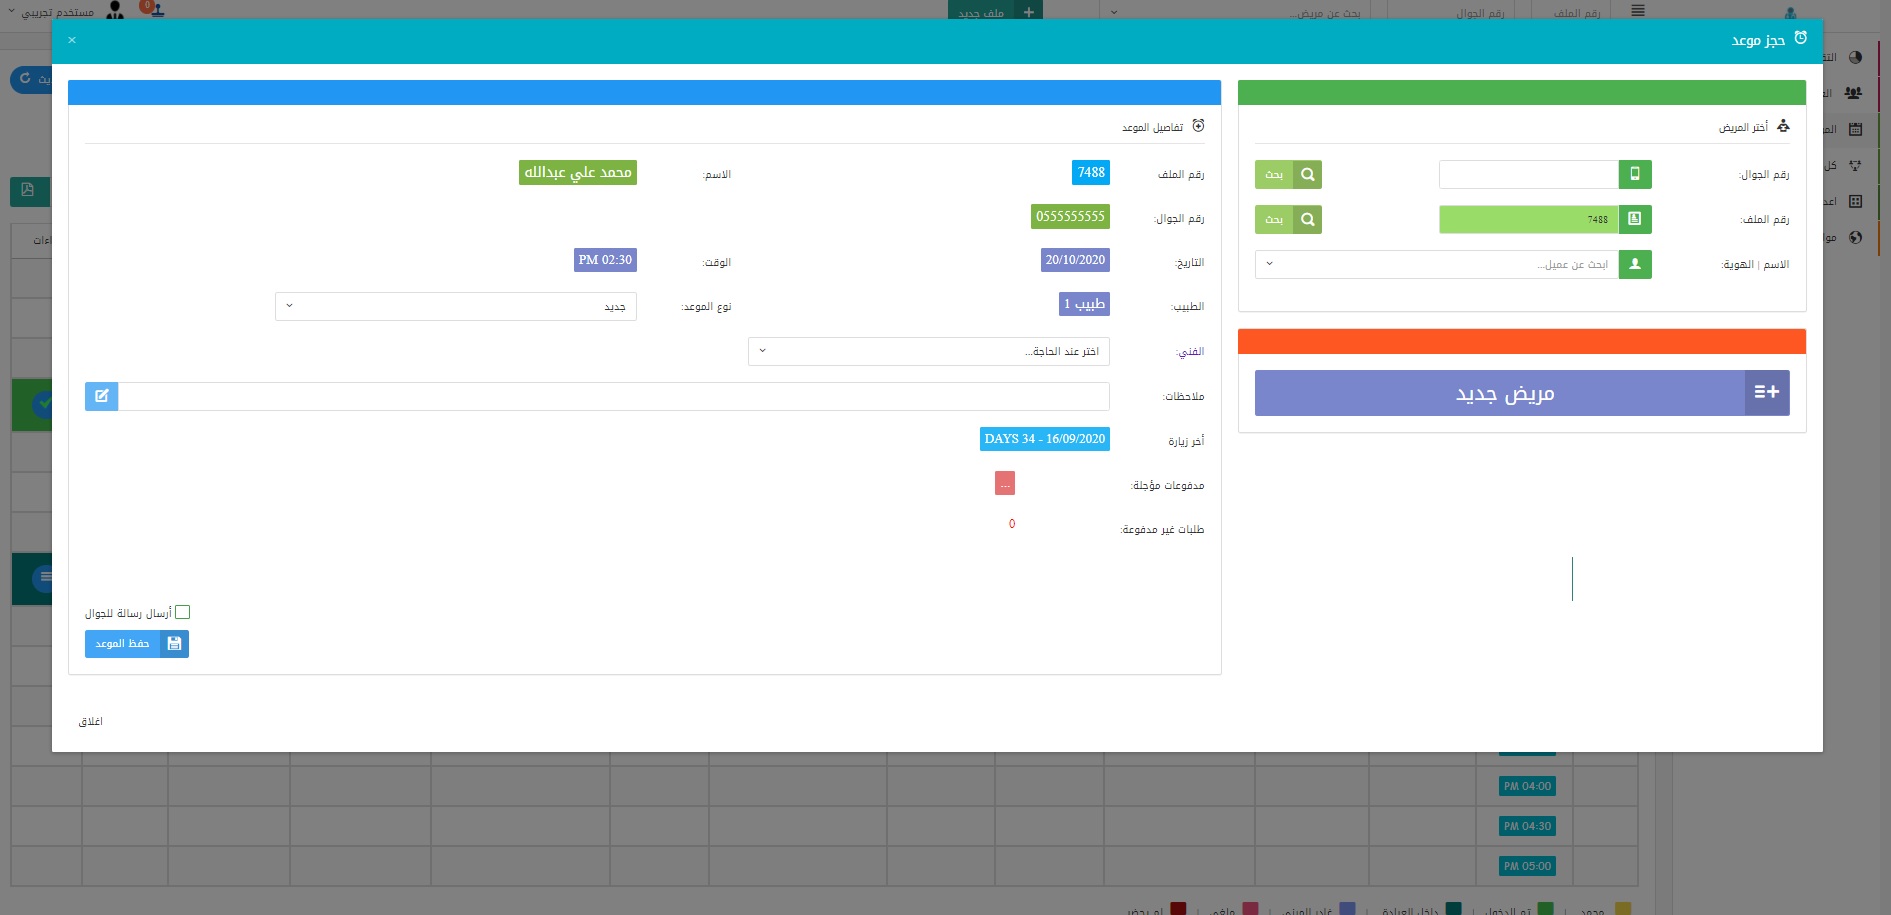Close the appointment booking dialog with X
Viewport: 1891px width, 915px height.
pyautogui.click(x=72, y=40)
